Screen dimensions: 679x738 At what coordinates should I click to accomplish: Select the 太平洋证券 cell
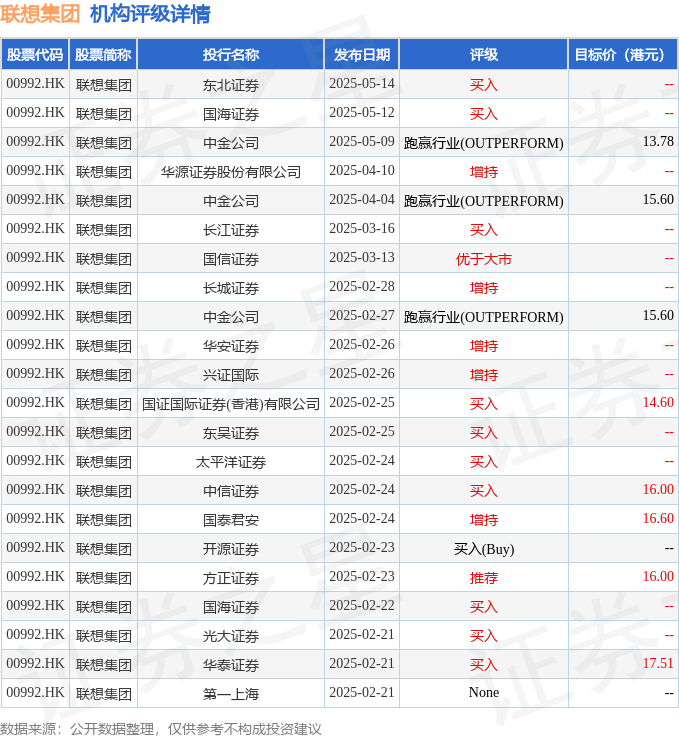(231, 462)
